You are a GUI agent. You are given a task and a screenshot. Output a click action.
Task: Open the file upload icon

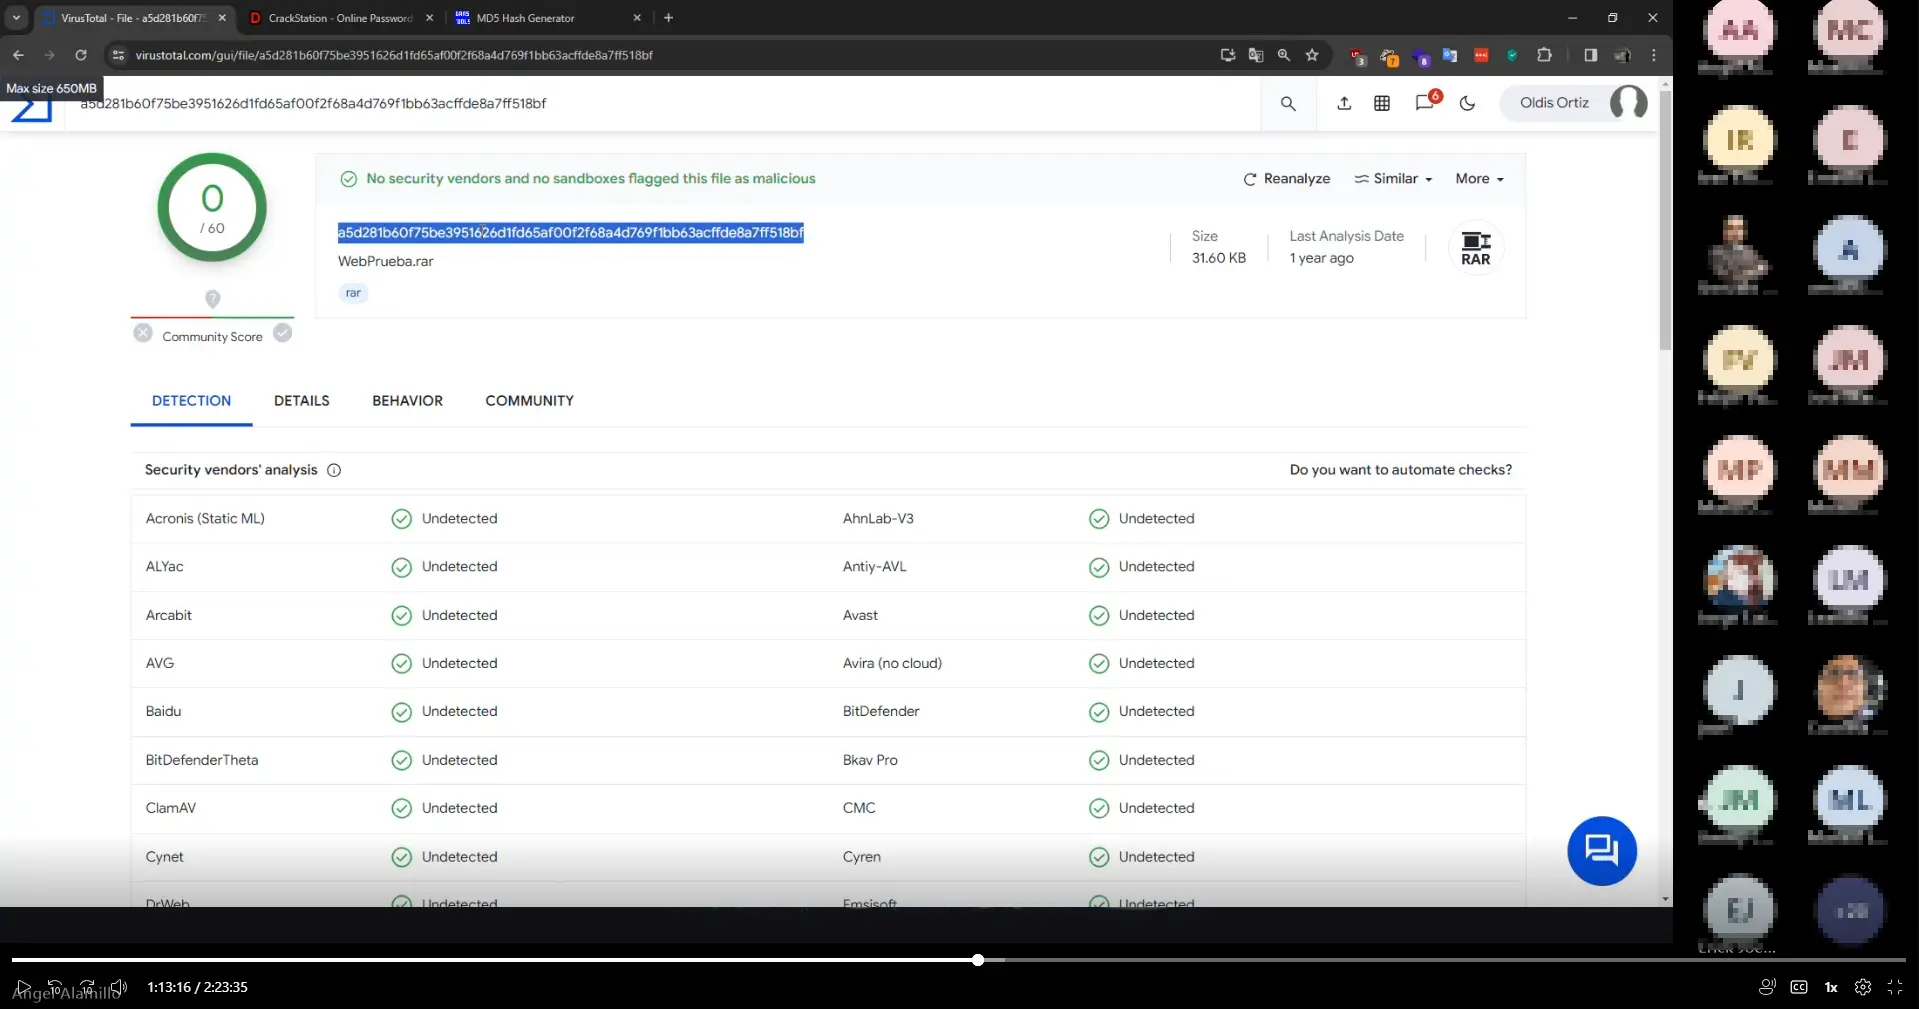coord(1343,103)
